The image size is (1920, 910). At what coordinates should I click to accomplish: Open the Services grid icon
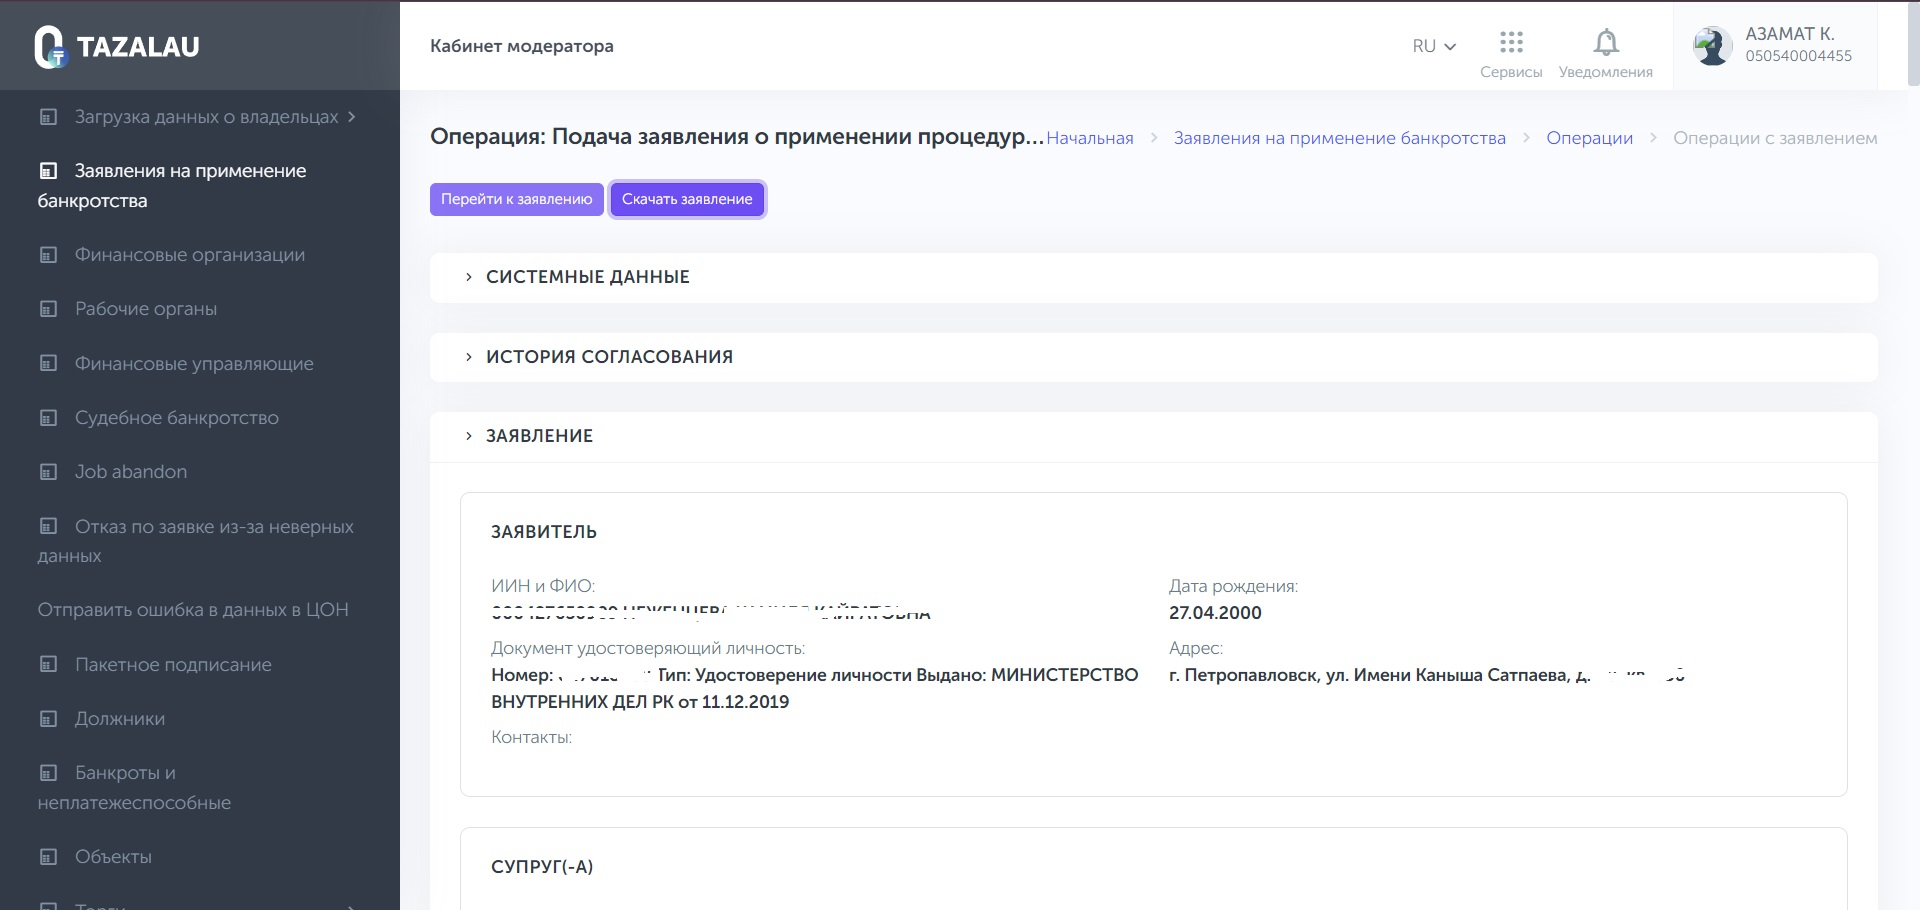click(x=1511, y=42)
